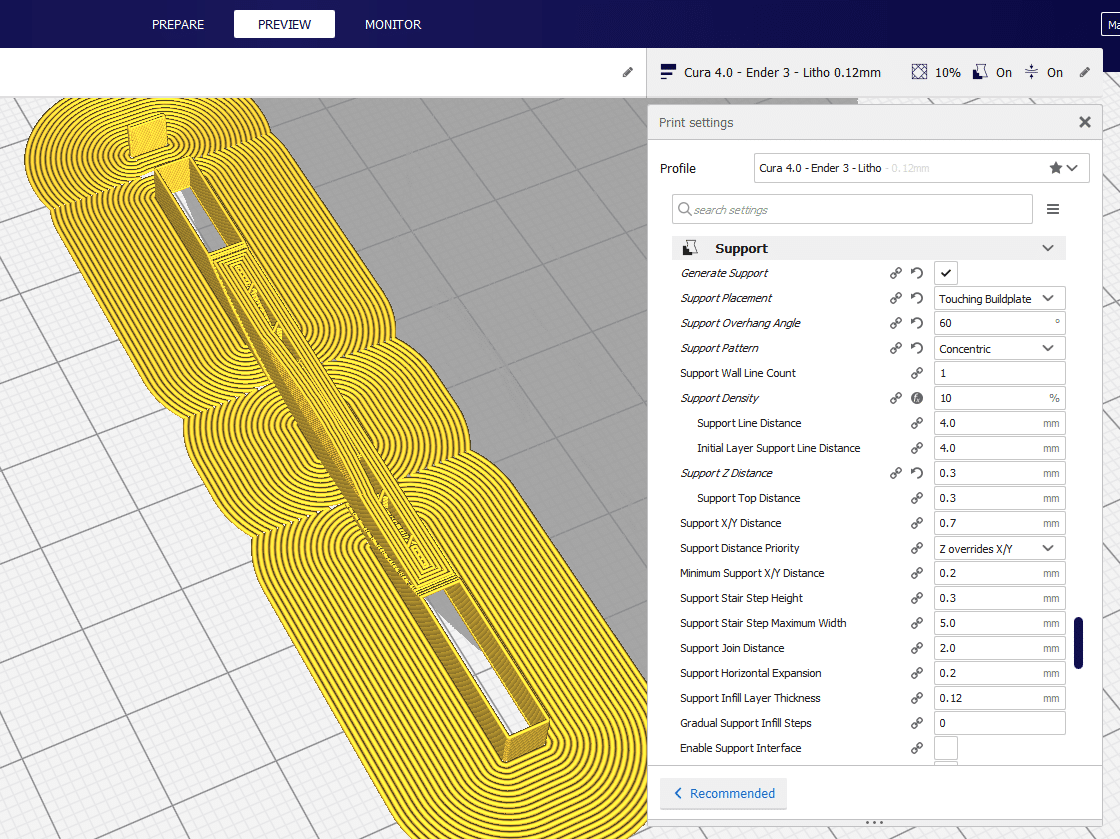
Task: Click the infill 10% icon
Action: coord(919,71)
